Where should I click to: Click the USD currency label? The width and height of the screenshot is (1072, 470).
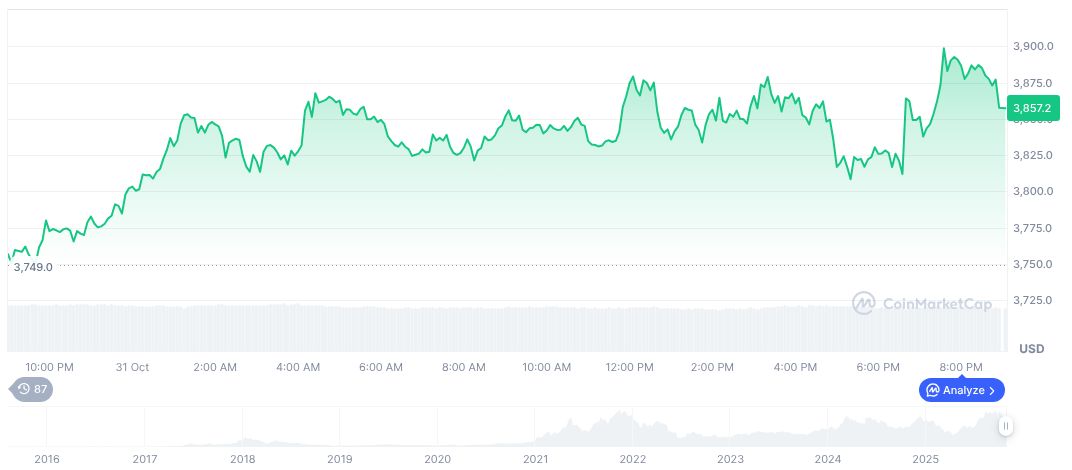click(1031, 349)
